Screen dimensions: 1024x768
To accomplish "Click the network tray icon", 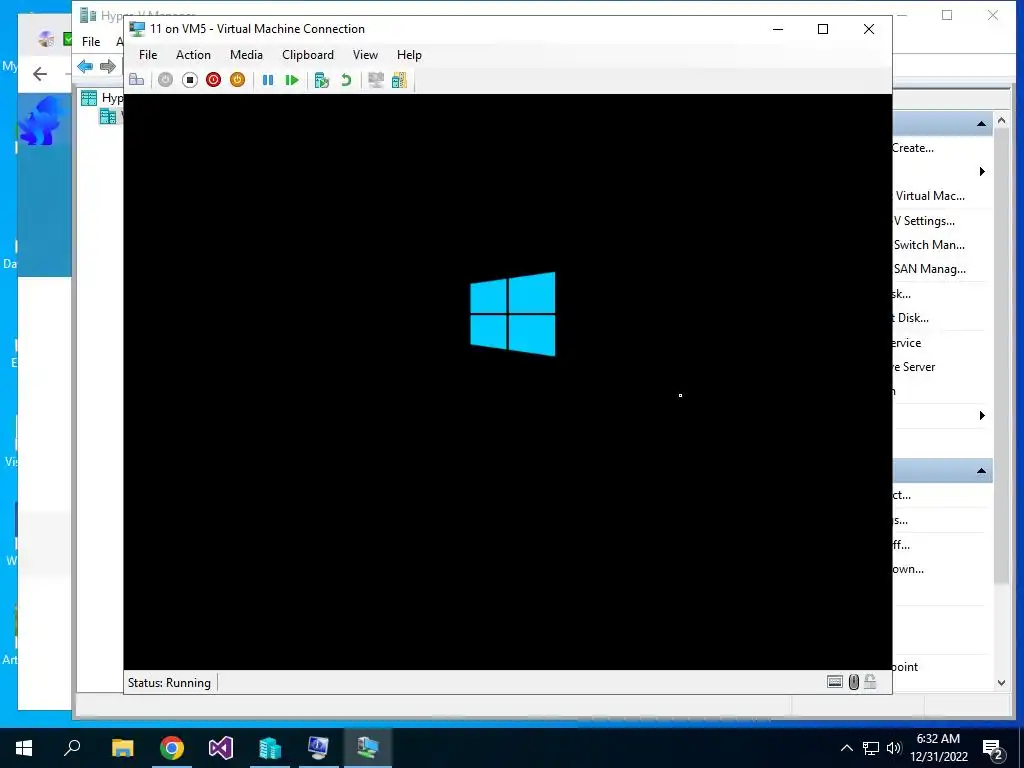I will [x=871, y=748].
